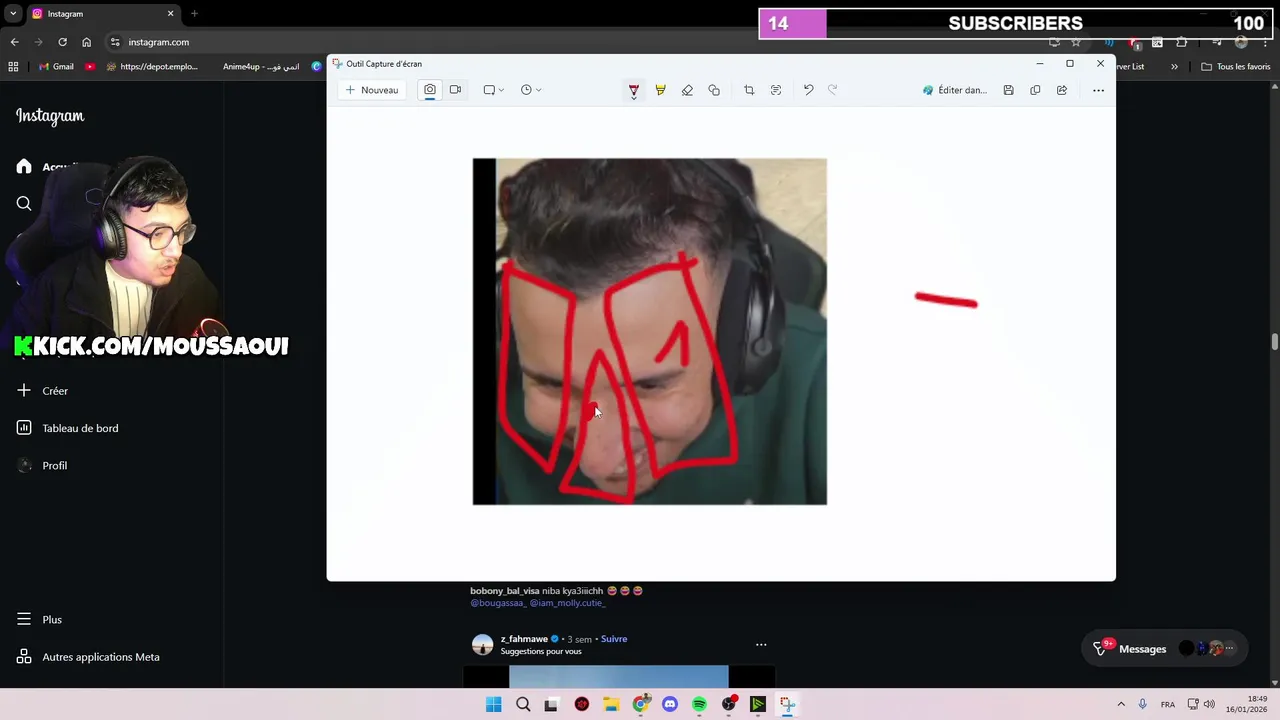Open OBS Studio from the taskbar
The image size is (1280, 720).
tap(729, 704)
